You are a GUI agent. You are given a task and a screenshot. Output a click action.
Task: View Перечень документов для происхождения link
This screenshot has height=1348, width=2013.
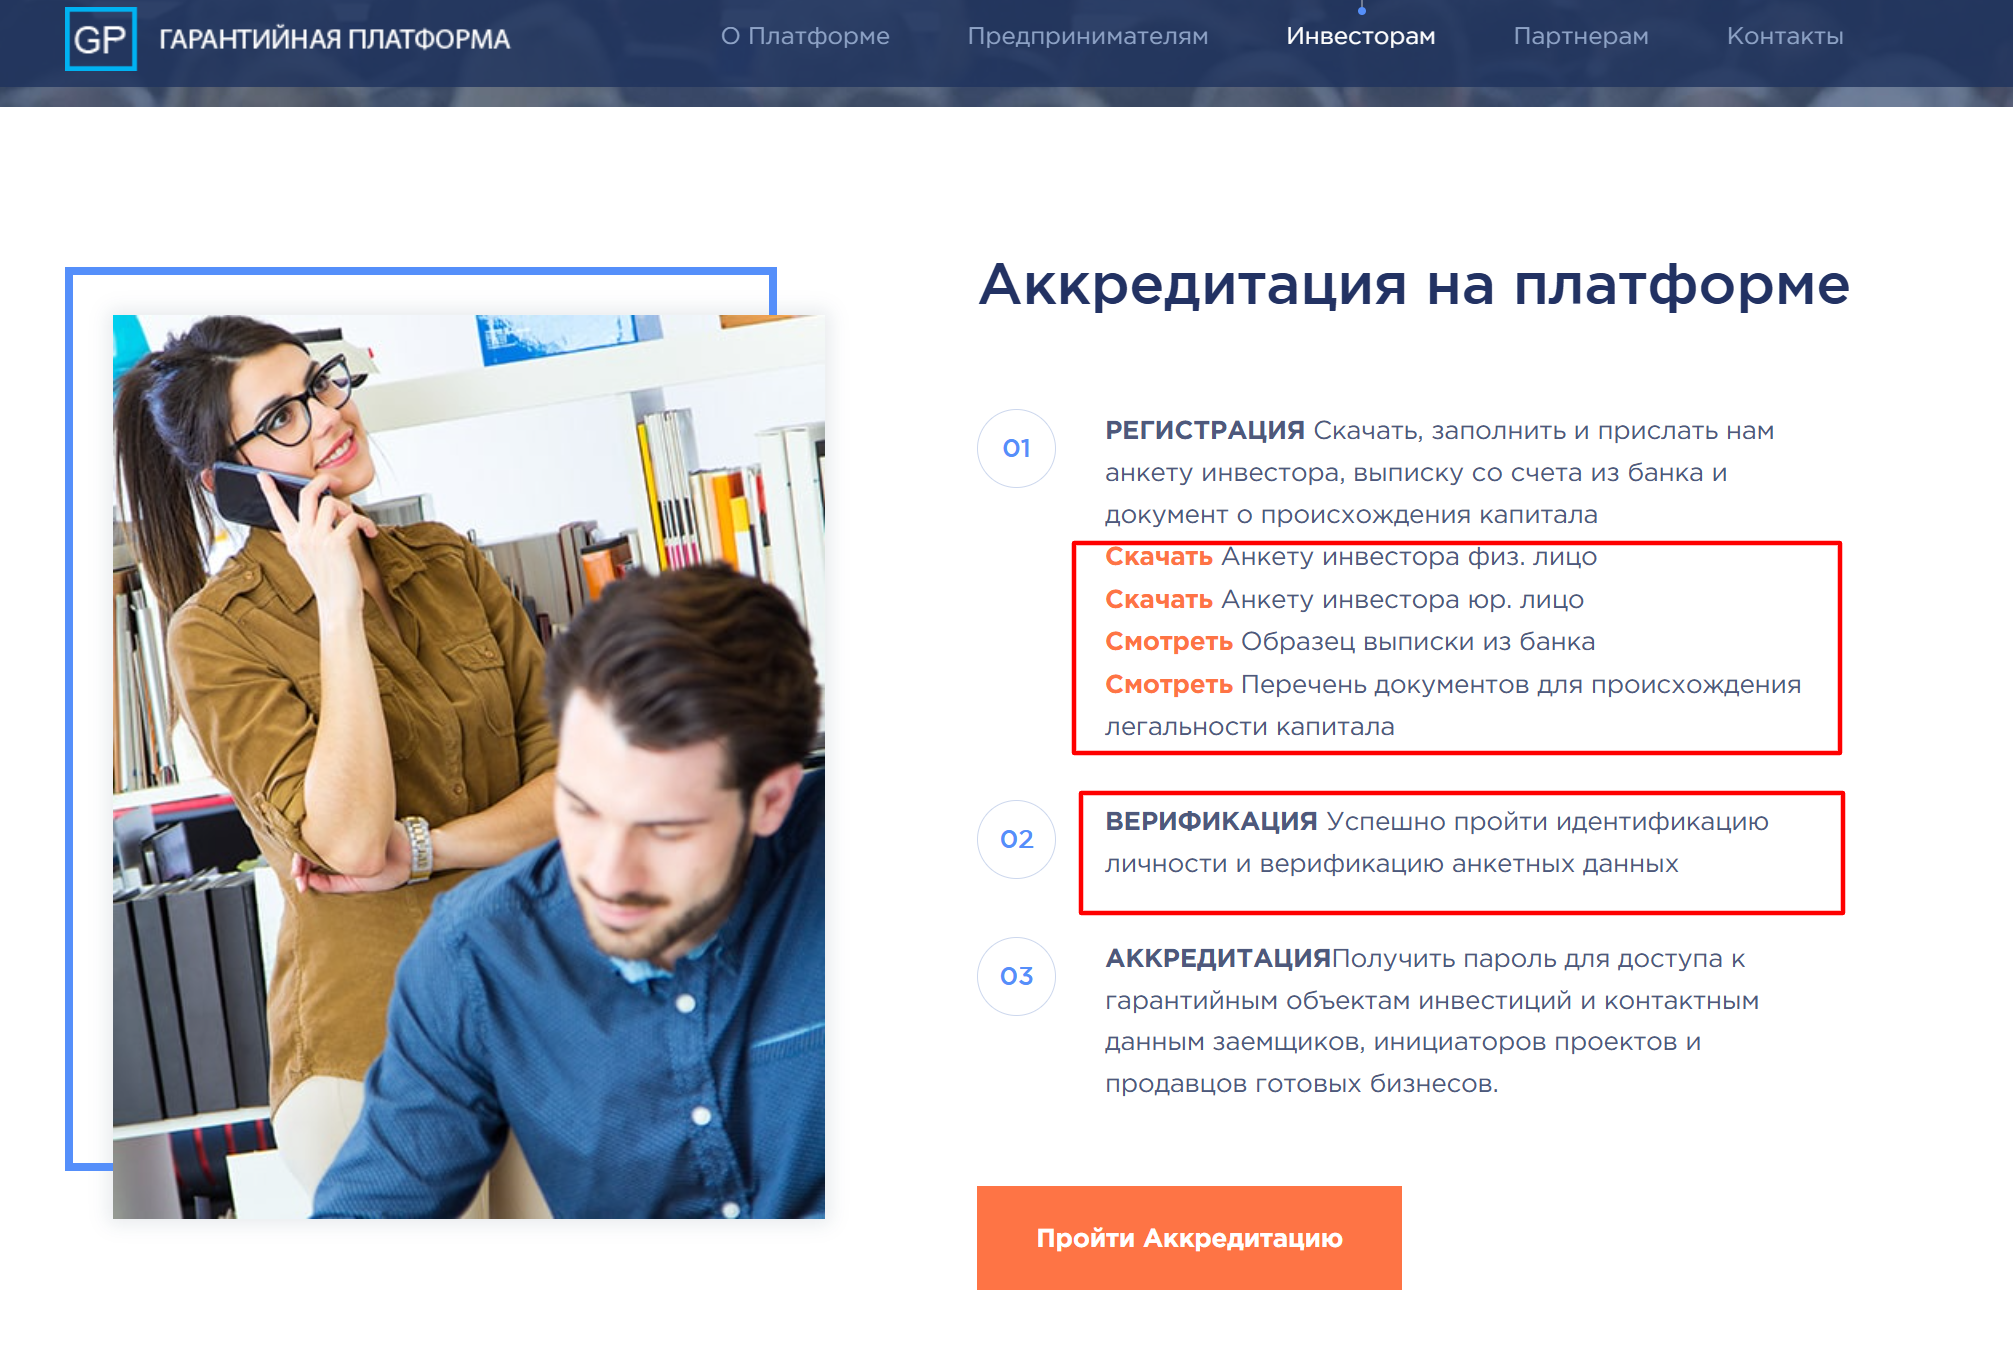[1168, 685]
